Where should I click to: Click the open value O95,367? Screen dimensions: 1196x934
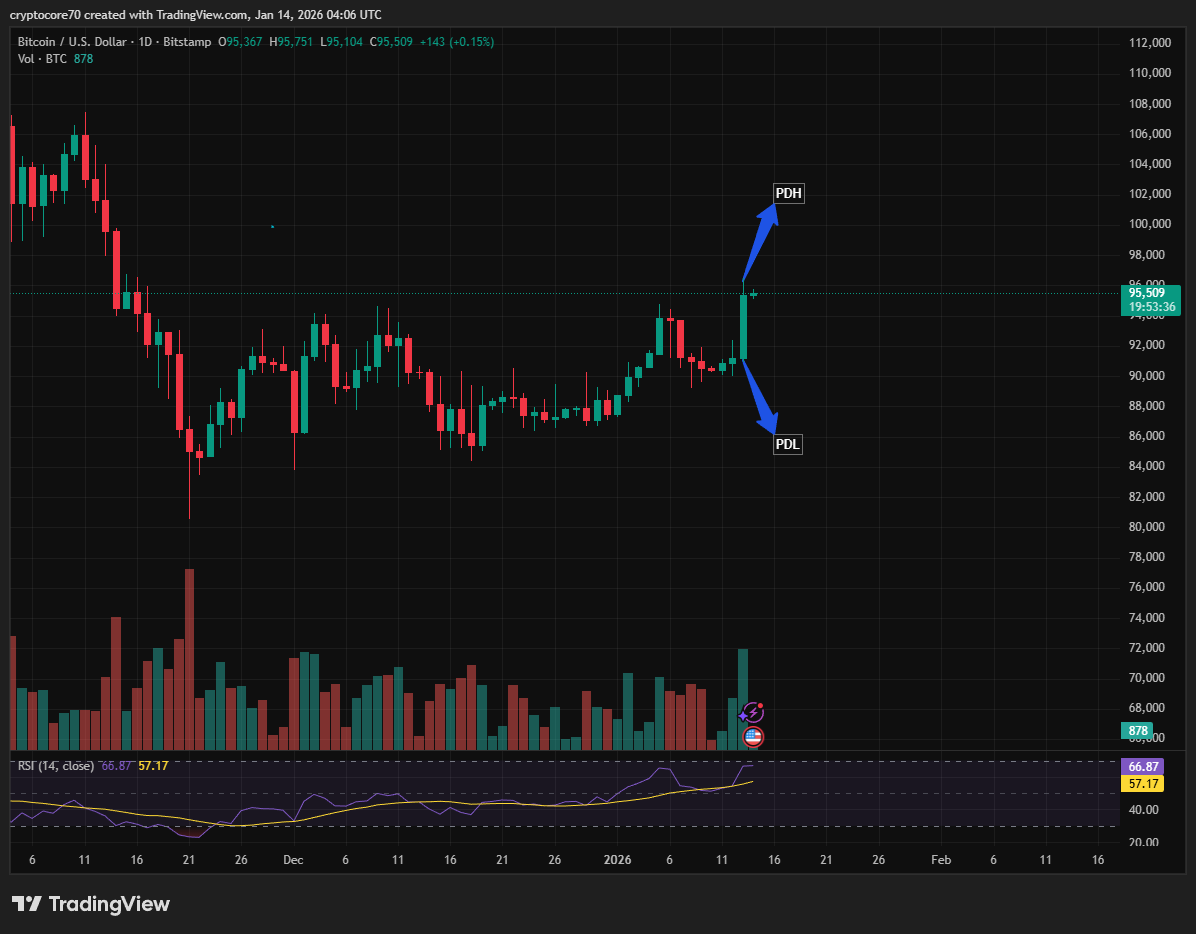pos(240,42)
